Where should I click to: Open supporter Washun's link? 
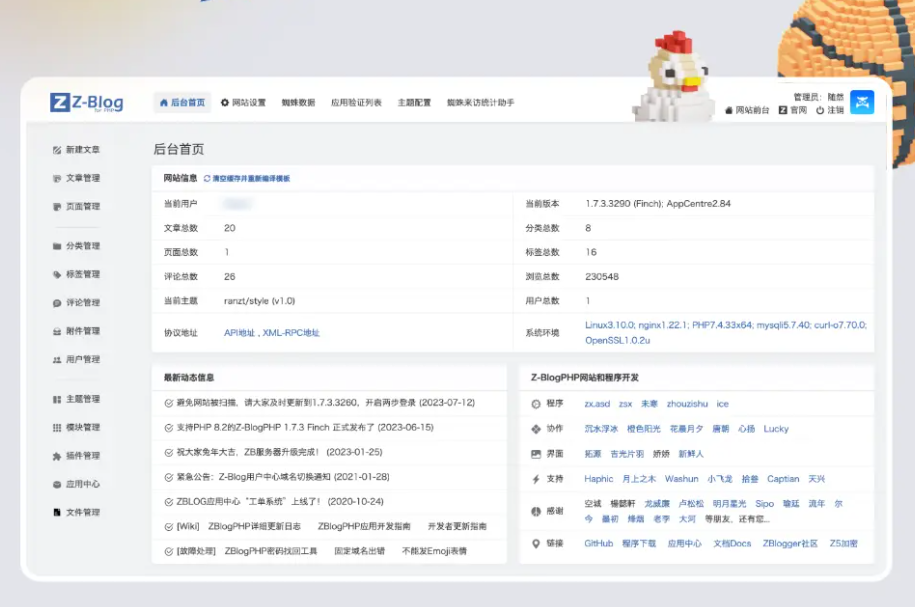click(682, 479)
